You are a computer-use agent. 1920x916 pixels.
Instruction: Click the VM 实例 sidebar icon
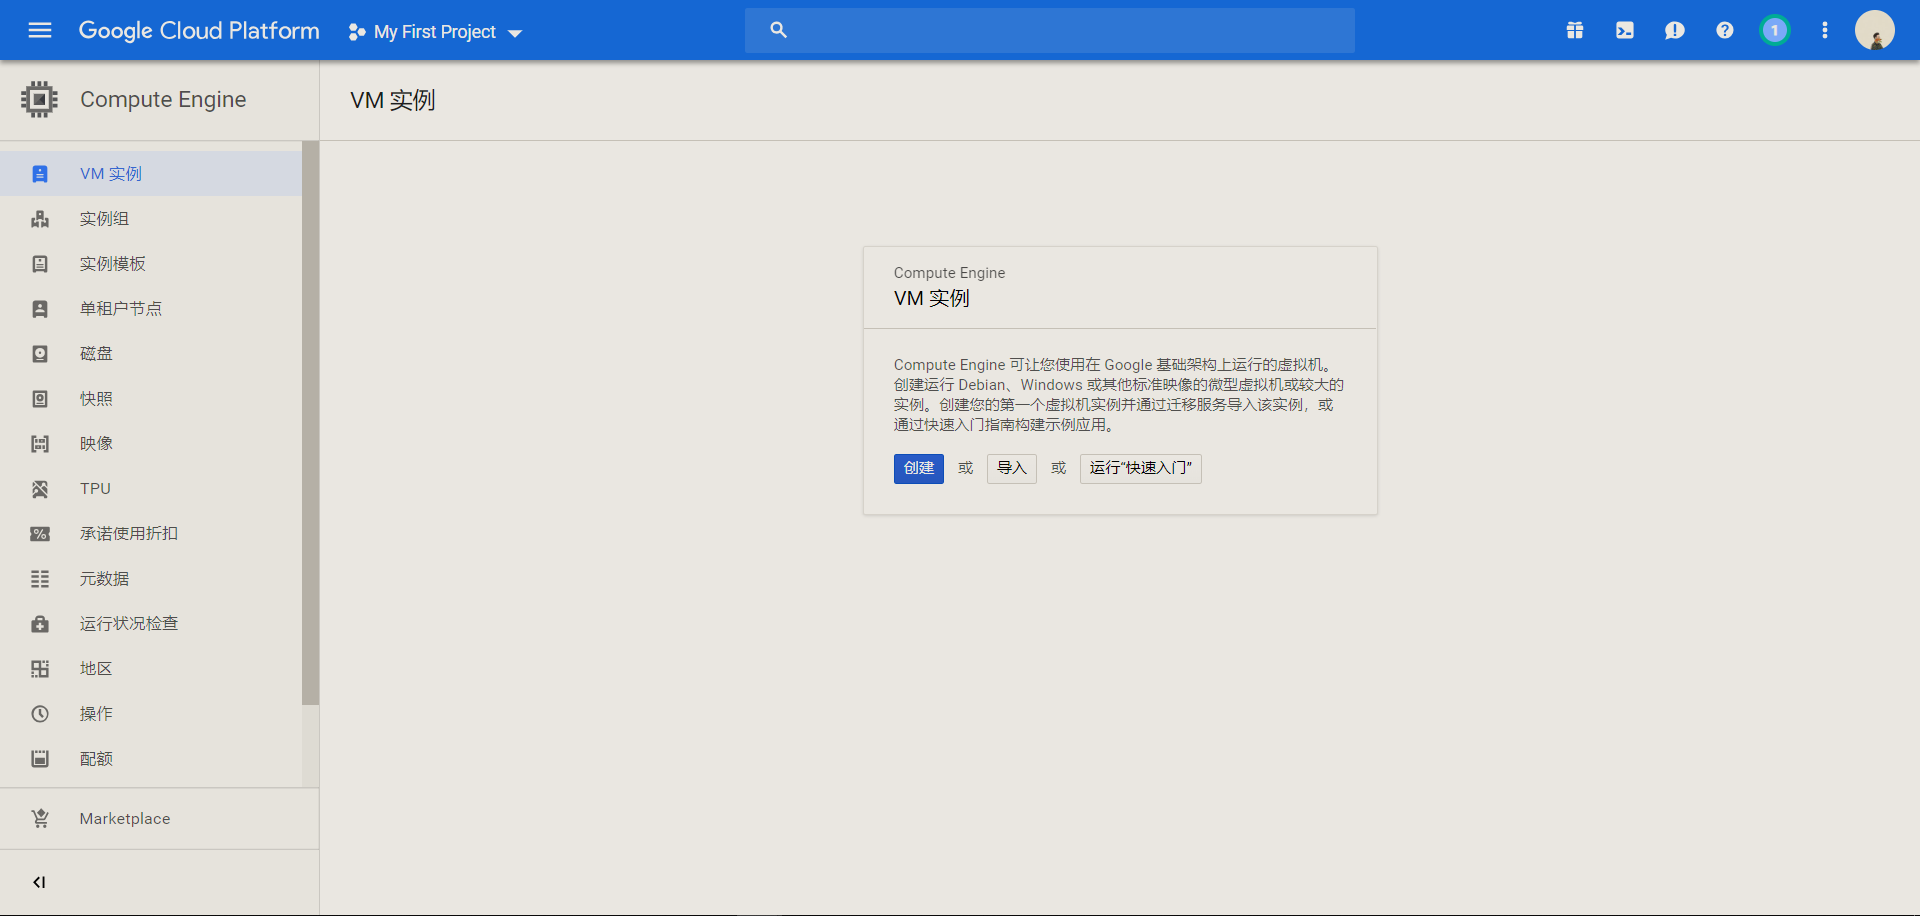point(40,174)
